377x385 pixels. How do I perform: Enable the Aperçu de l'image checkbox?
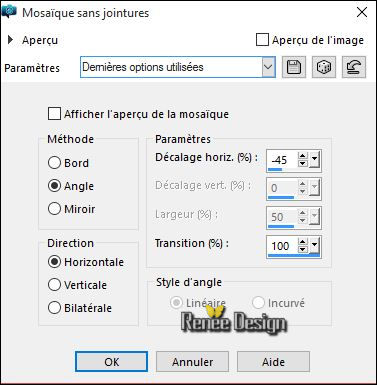(x=262, y=40)
